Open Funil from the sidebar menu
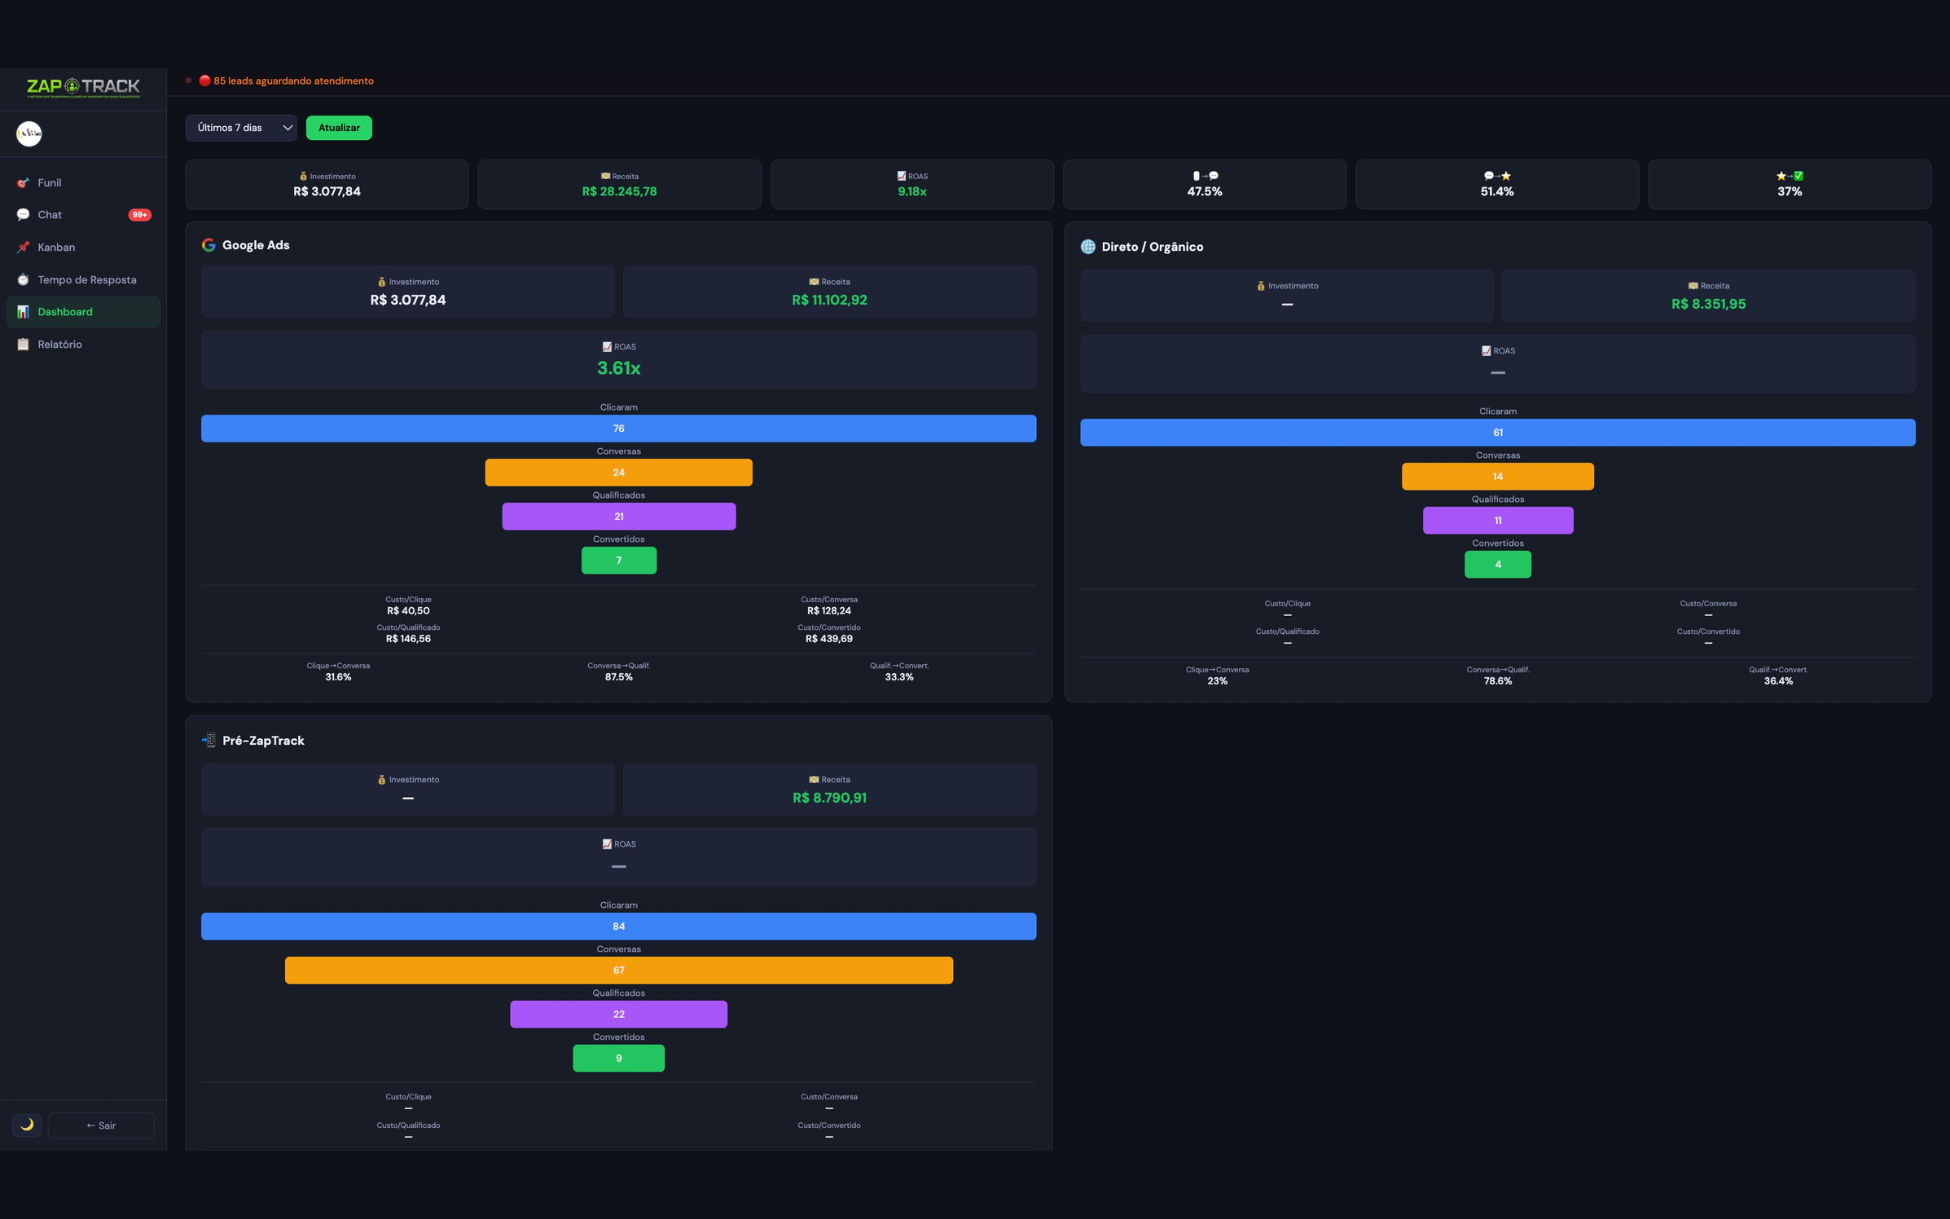 47,183
